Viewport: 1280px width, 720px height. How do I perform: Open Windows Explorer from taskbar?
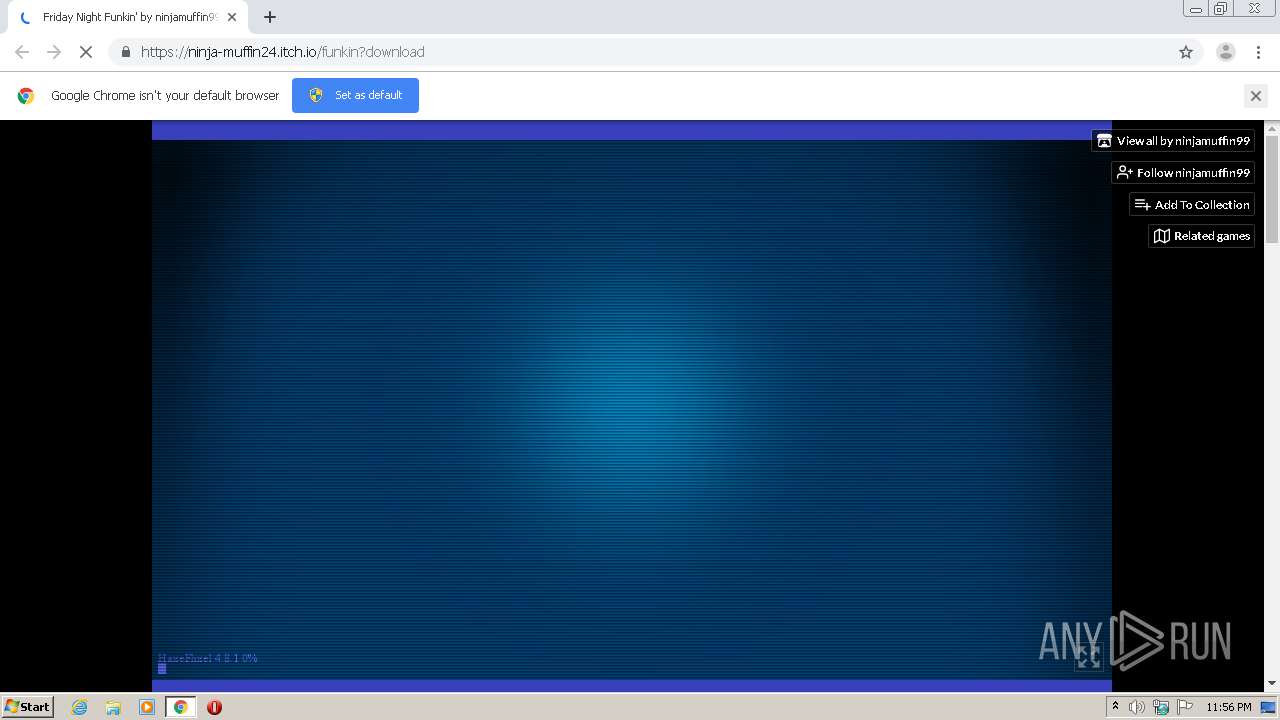(x=113, y=707)
